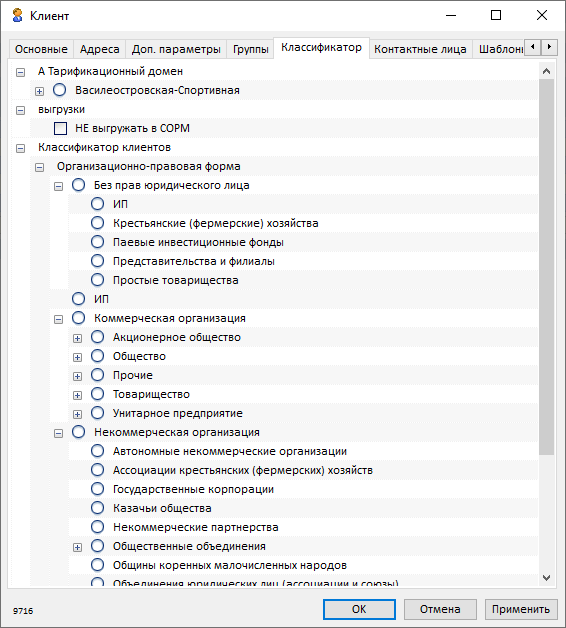Click the vertical scrollbar thumb
Viewport: 566px width, 628px height.
(x=546, y=267)
